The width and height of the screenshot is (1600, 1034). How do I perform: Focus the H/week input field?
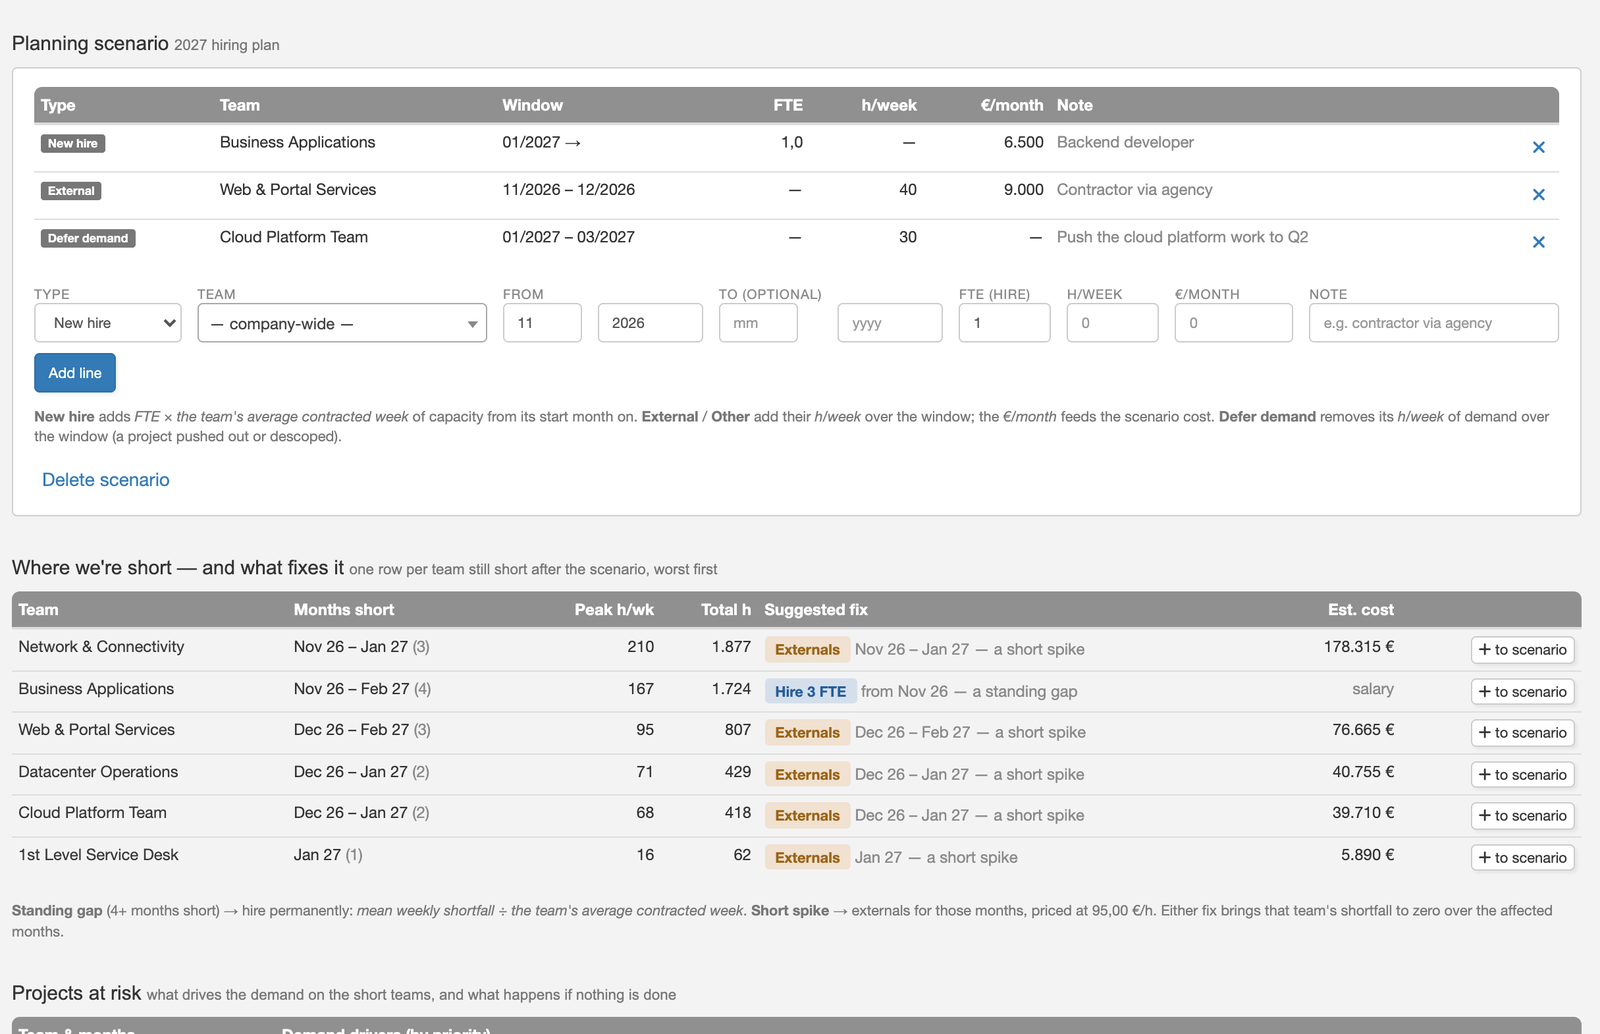[x=1112, y=323]
